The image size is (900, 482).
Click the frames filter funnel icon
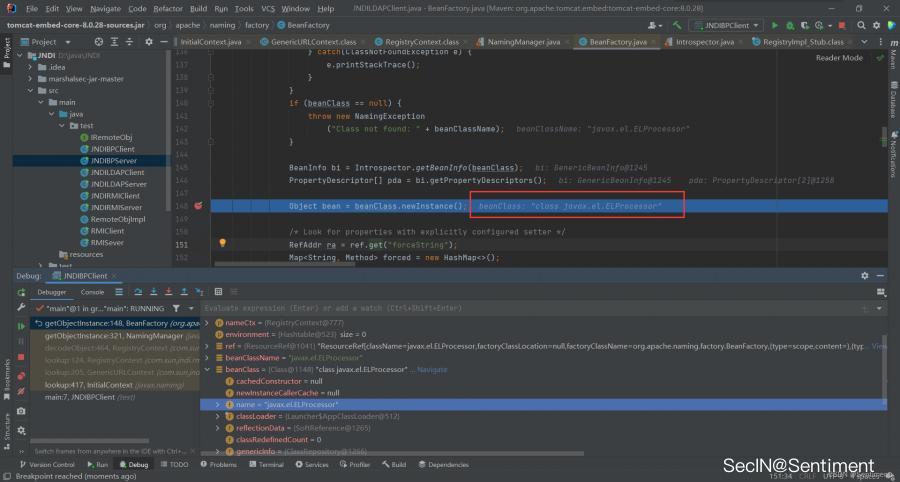coord(177,308)
